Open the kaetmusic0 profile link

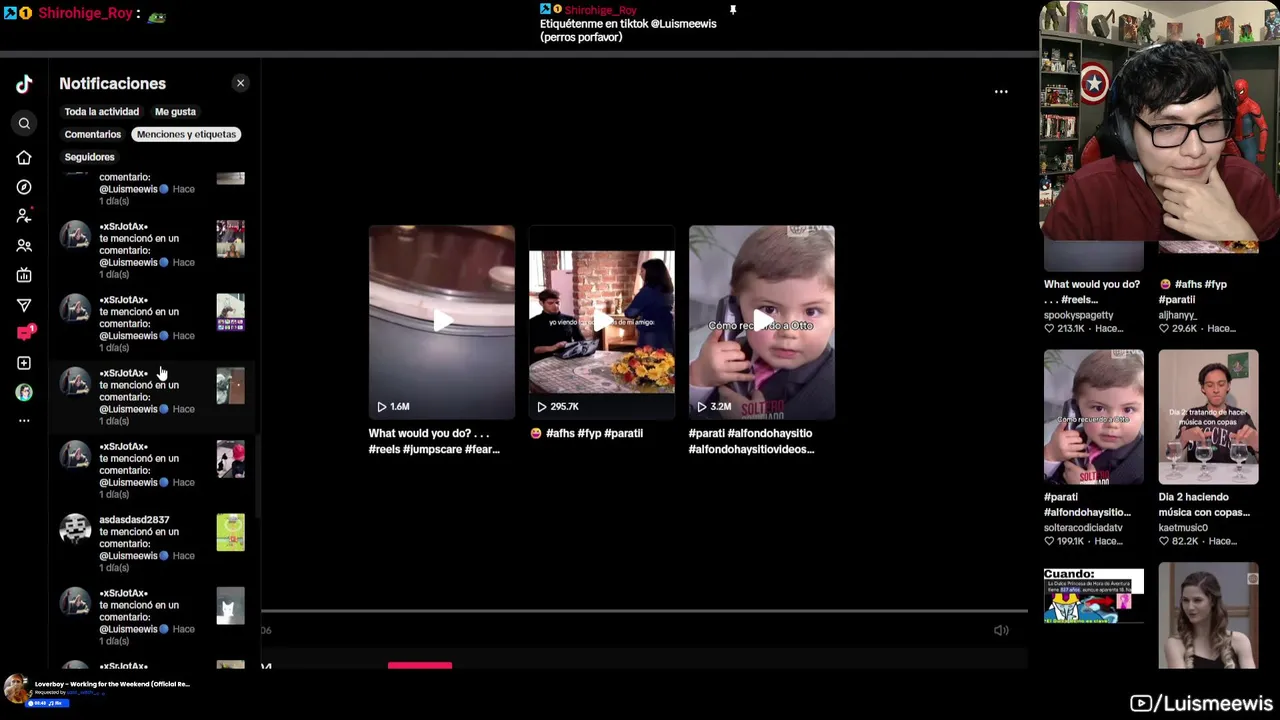[x=1183, y=528]
